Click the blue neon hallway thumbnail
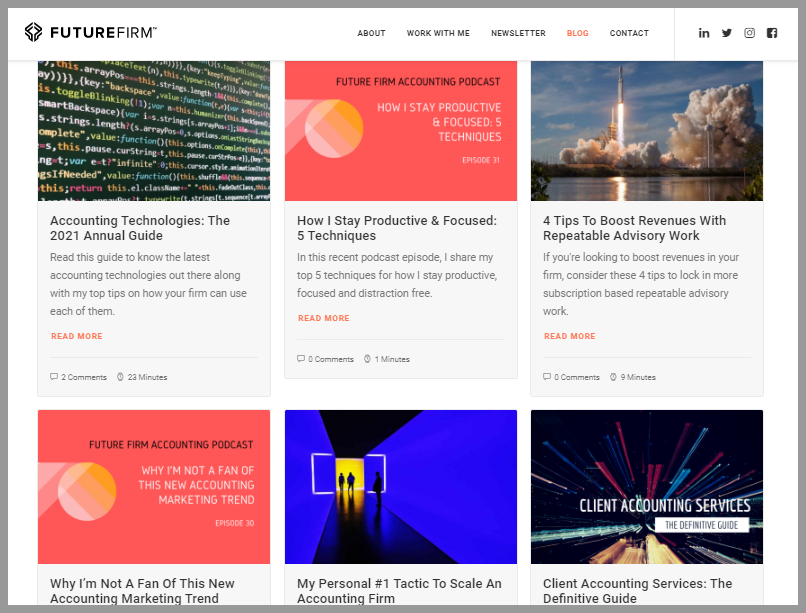This screenshot has height=613, width=806. (401, 487)
